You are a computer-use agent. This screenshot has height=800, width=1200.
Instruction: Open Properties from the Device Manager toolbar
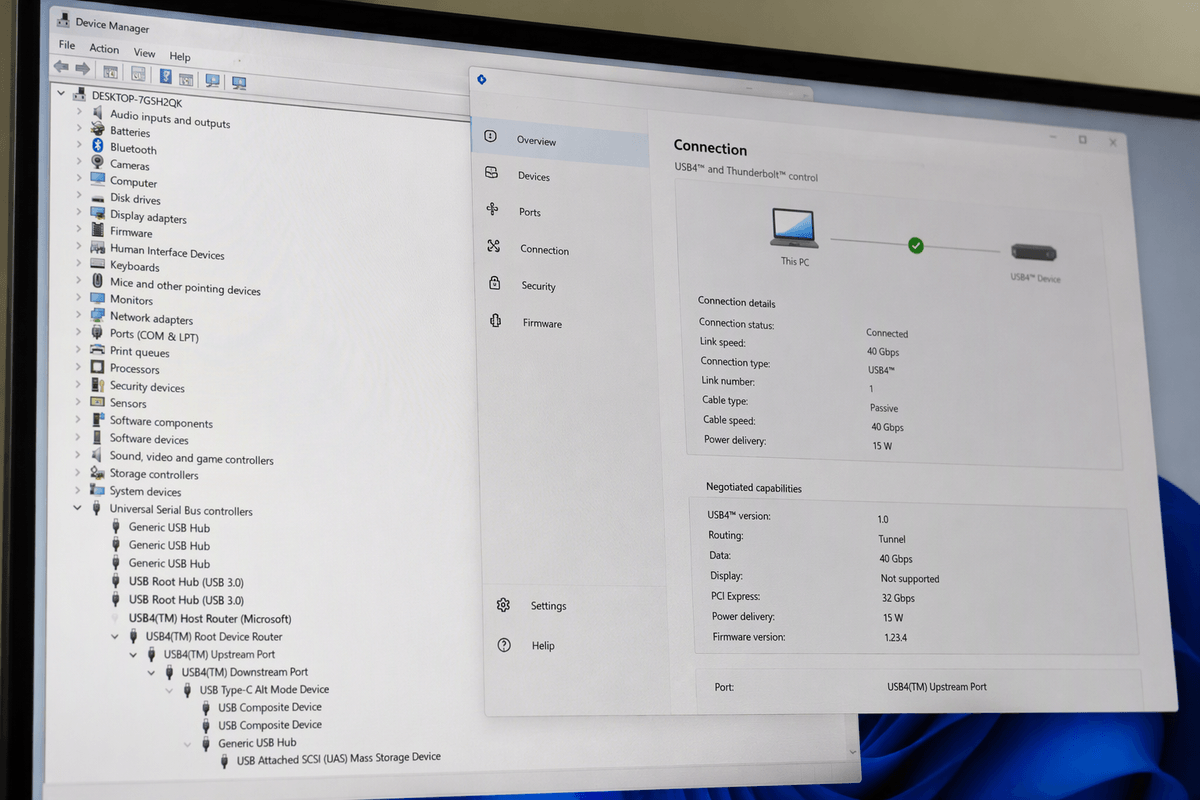click(138, 74)
